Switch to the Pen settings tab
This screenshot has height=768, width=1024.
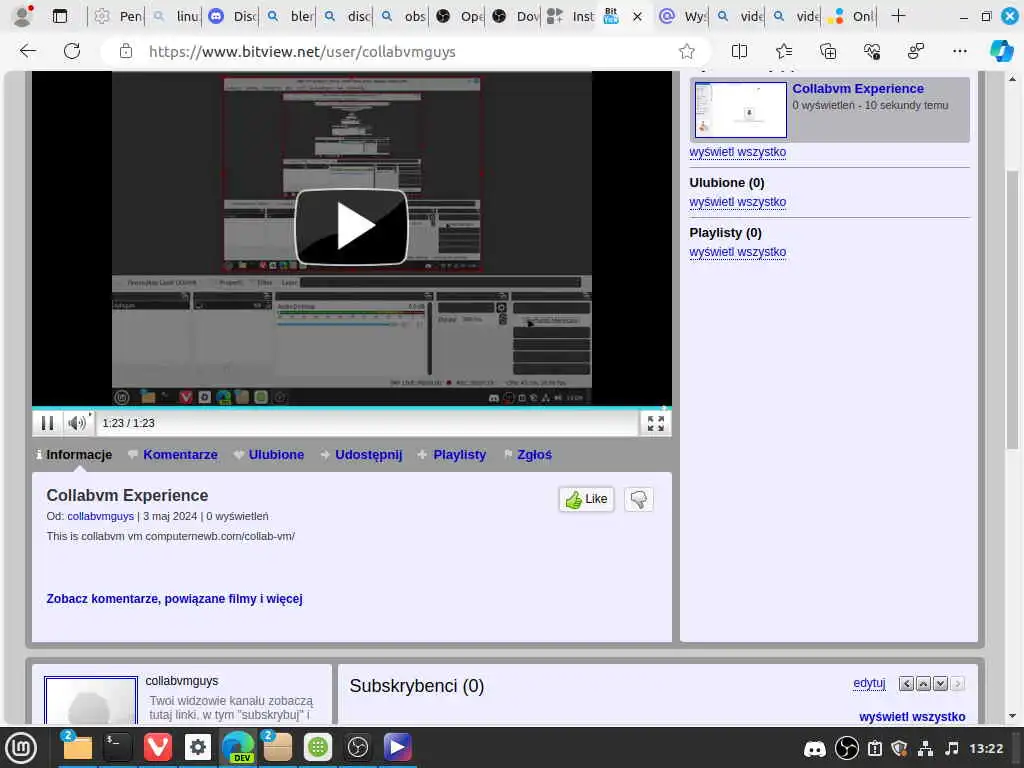point(118,16)
